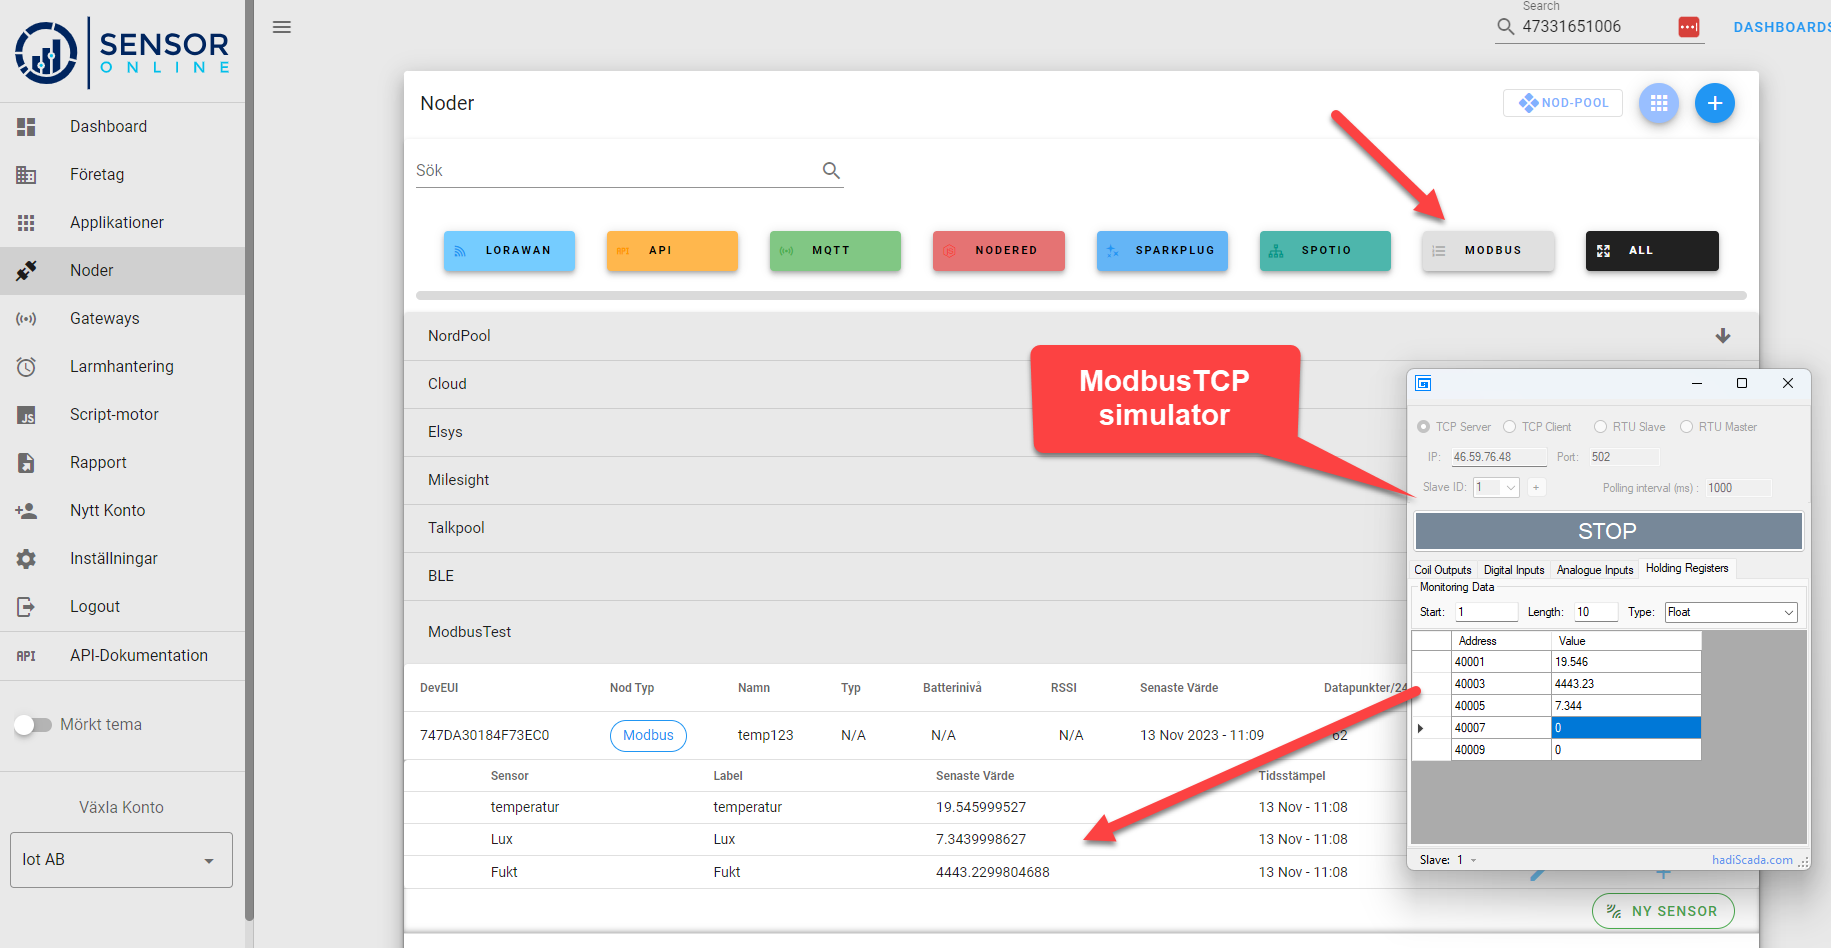Click the search magnifier icon in Sök field

[x=831, y=170]
